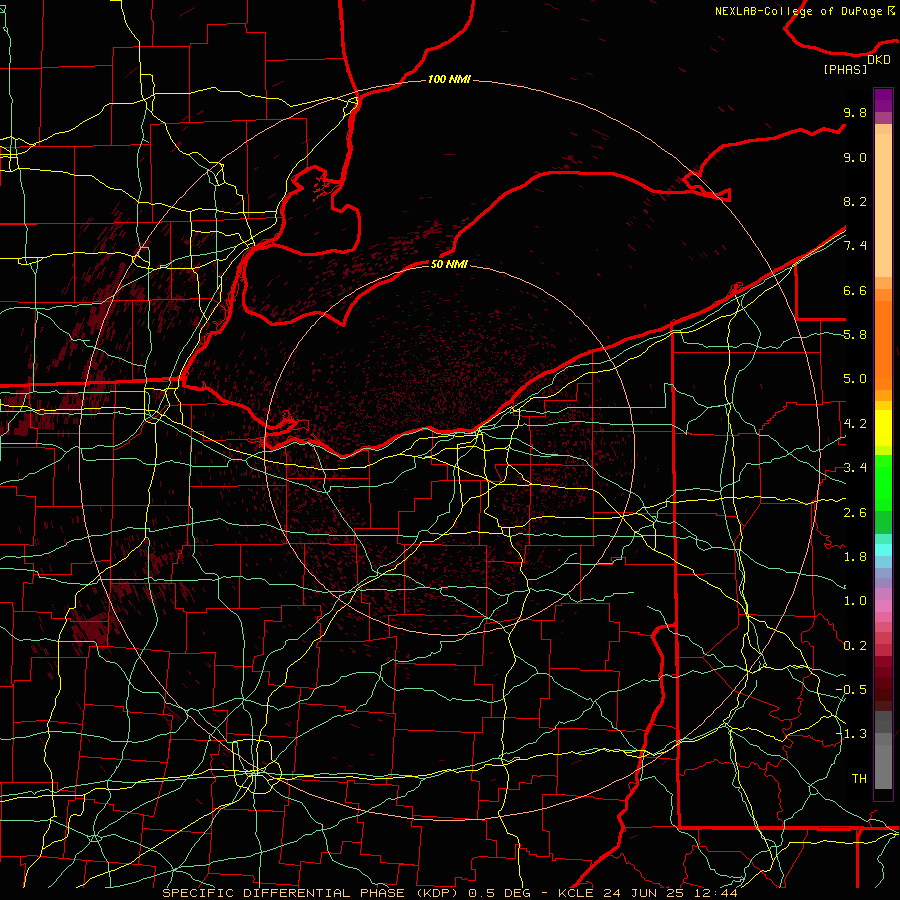Pick the pink band of the color bar
The width and height of the screenshot is (900, 900).
(883, 606)
